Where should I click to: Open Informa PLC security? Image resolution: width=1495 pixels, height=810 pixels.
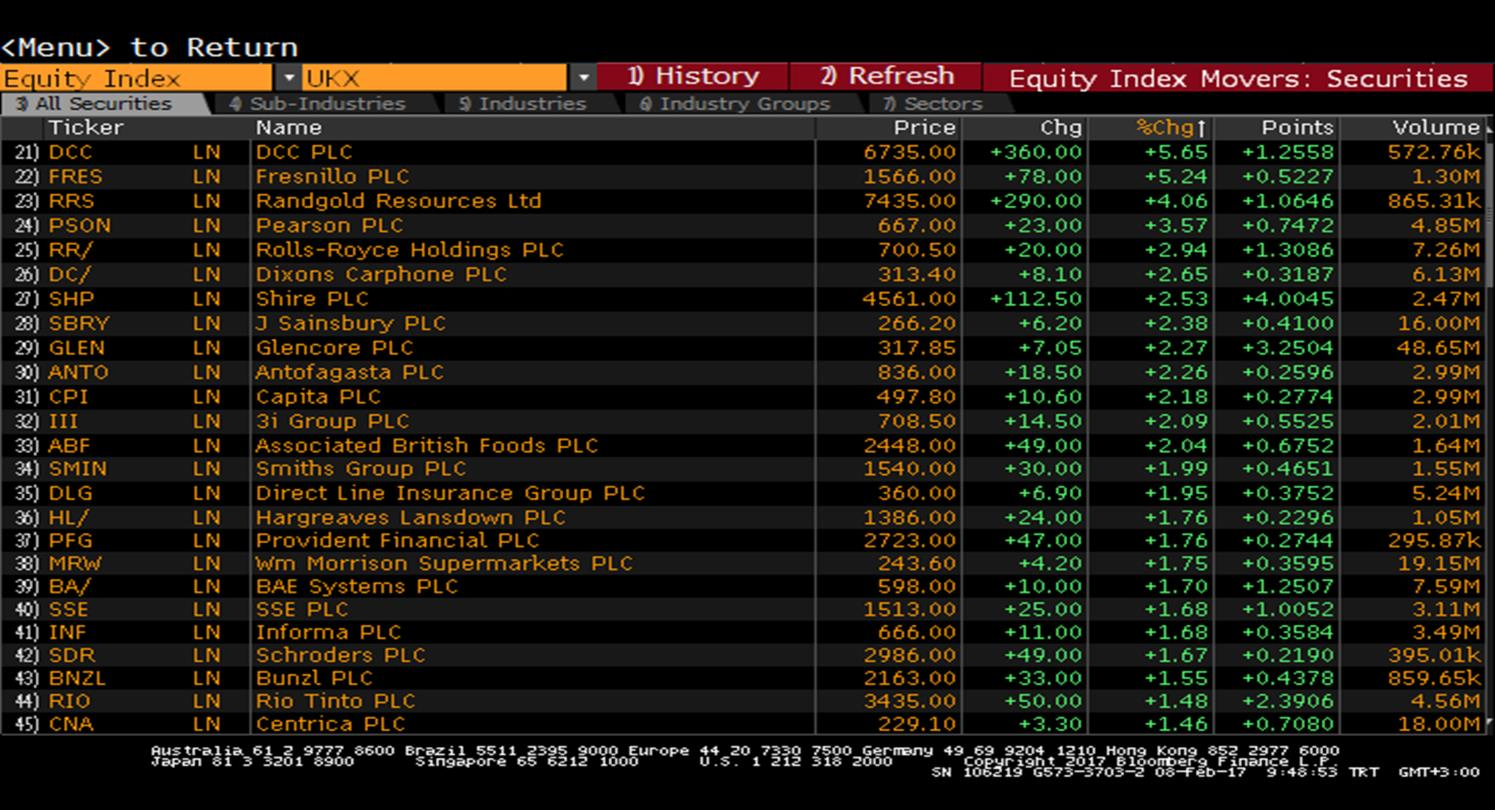point(328,633)
